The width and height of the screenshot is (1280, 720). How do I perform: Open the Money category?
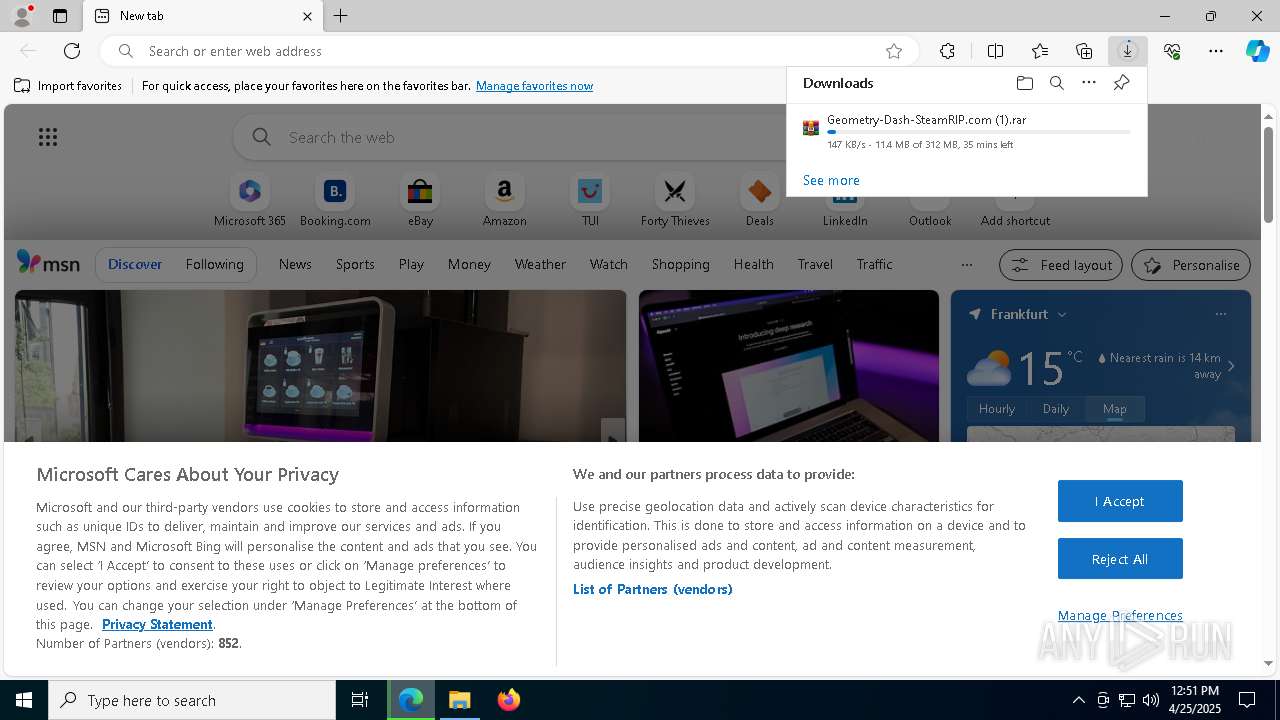[469, 264]
